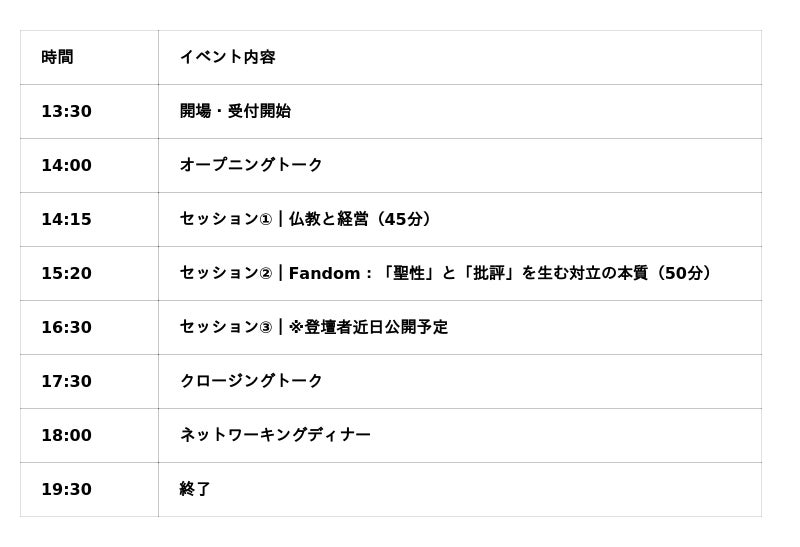Click the 開場・受付開始 event text
The width and height of the screenshot is (800, 547).
[235, 111]
